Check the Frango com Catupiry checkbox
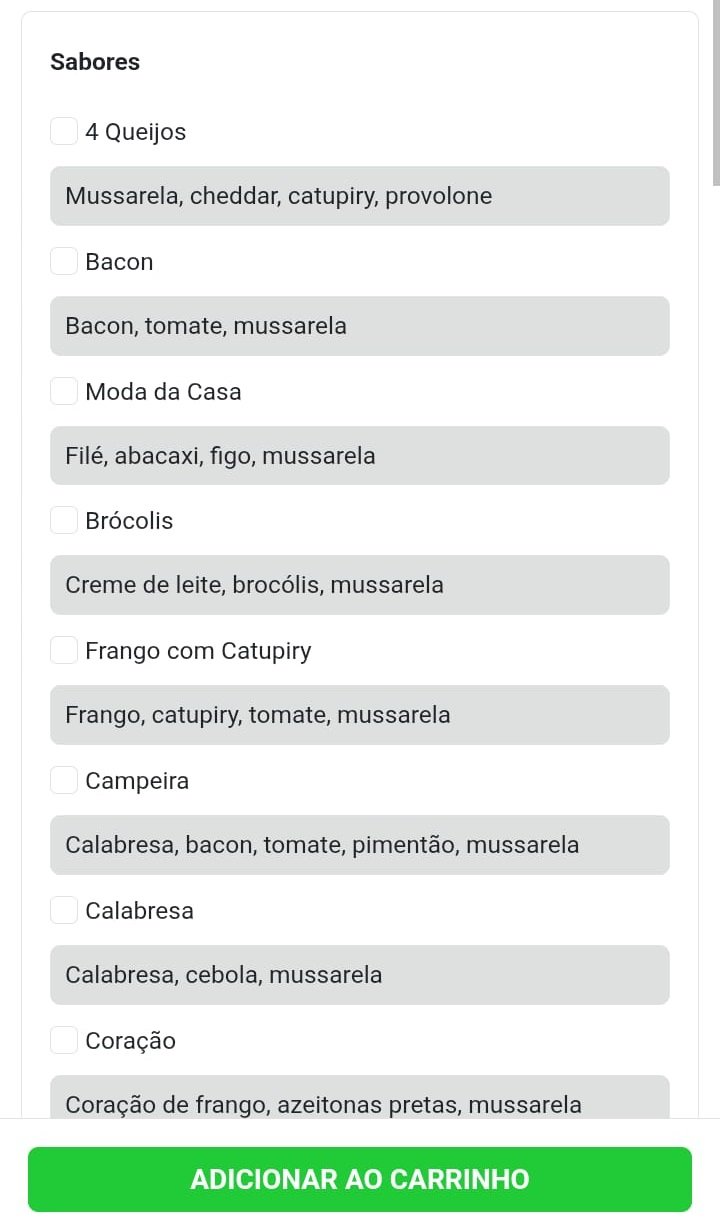 click(x=64, y=650)
